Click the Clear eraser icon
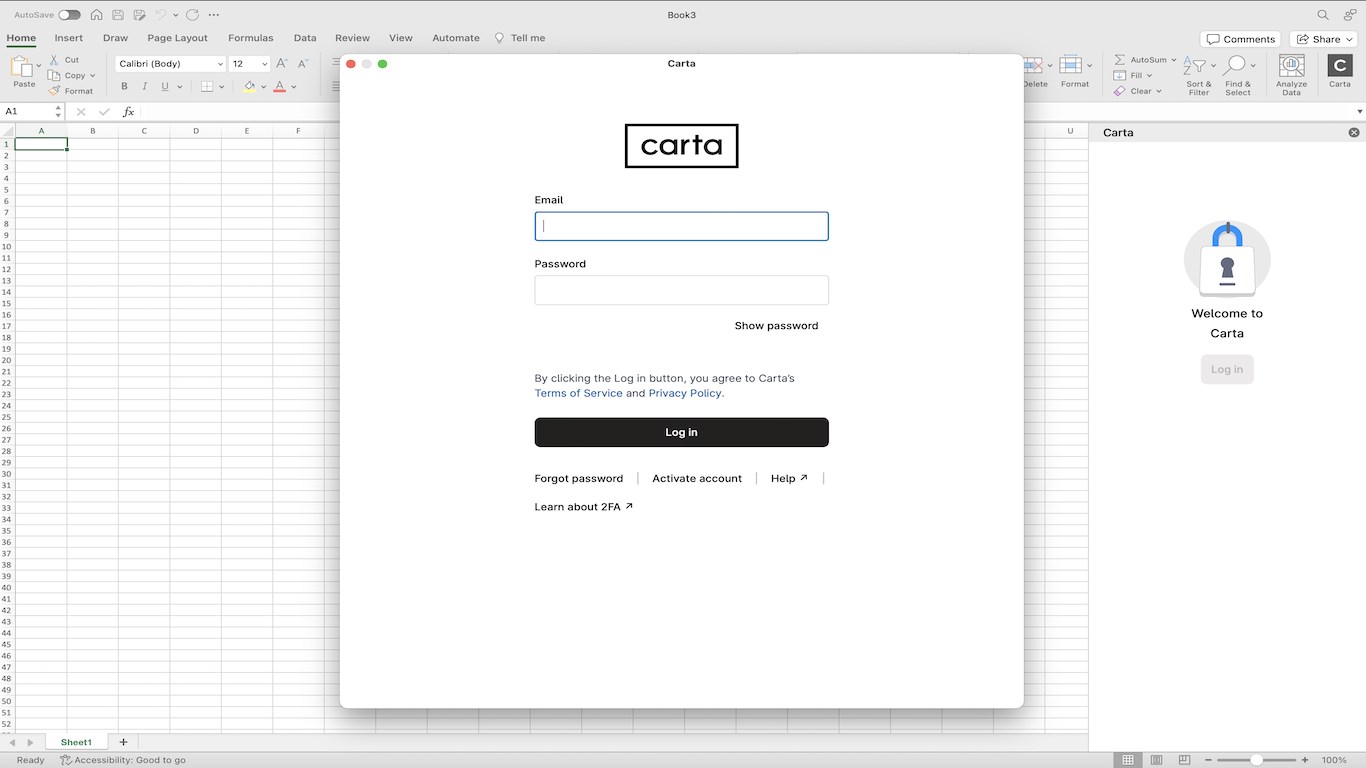The height and width of the screenshot is (768, 1366). coord(1120,91)
